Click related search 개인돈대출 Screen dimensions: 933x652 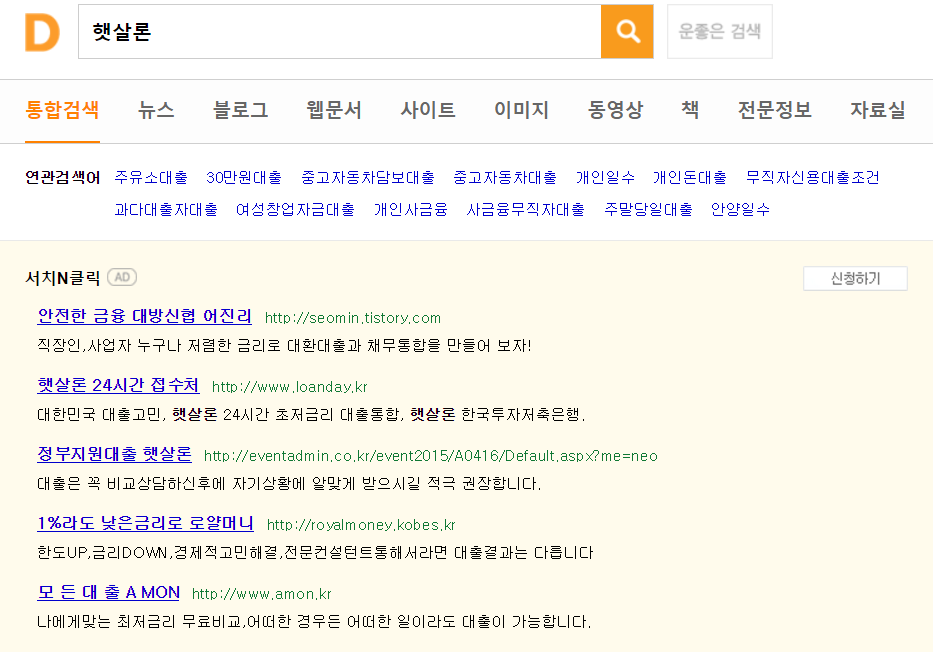click(x=690, y=177)
